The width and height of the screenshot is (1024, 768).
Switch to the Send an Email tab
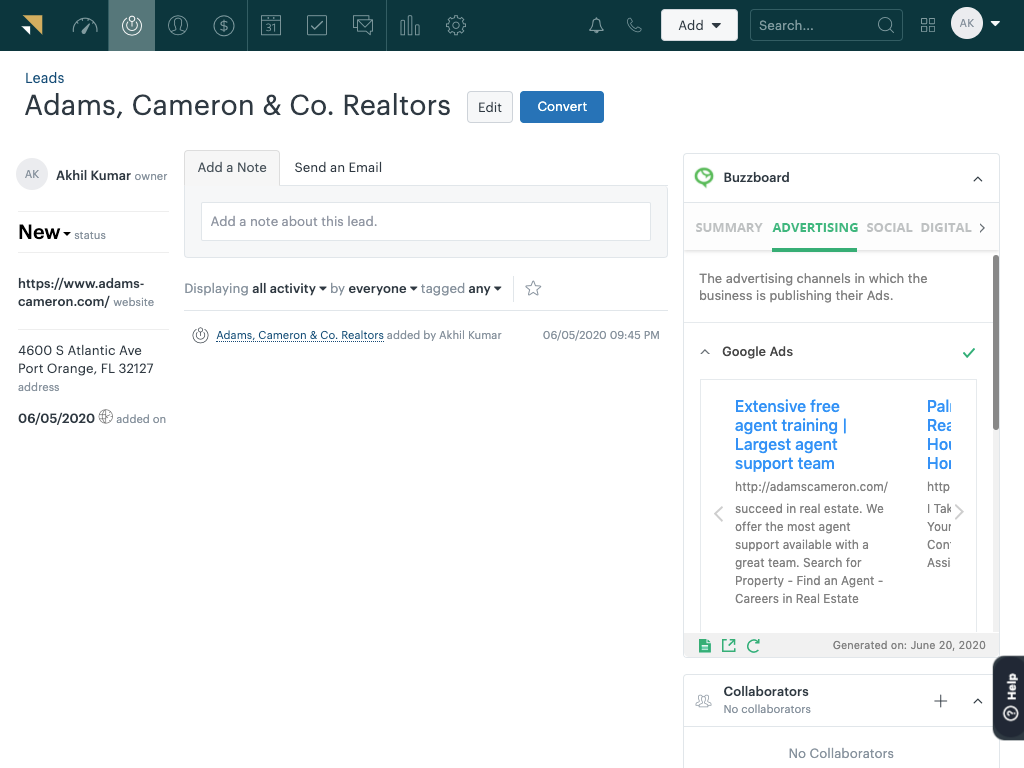coord(338,168)
